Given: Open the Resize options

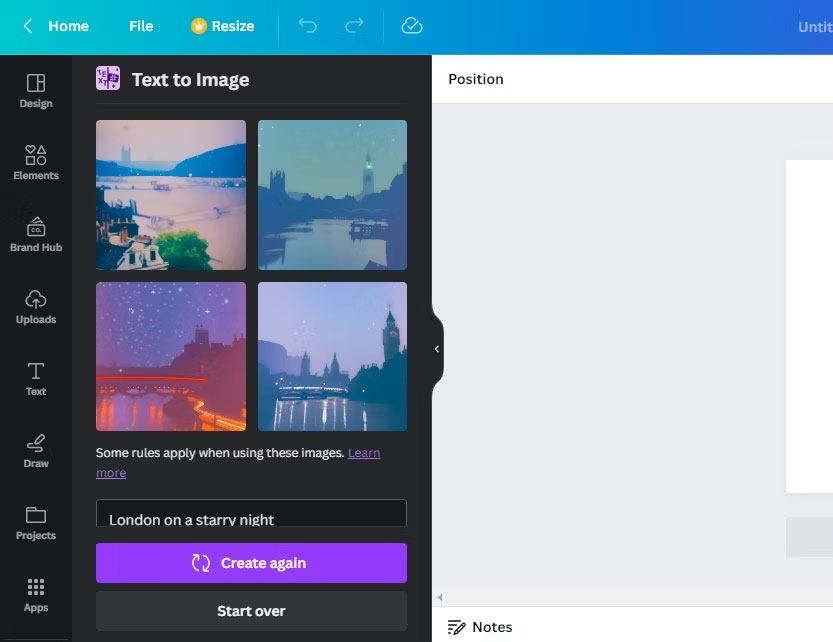Looking at the screenshot, I should click(x=222, y=26).
